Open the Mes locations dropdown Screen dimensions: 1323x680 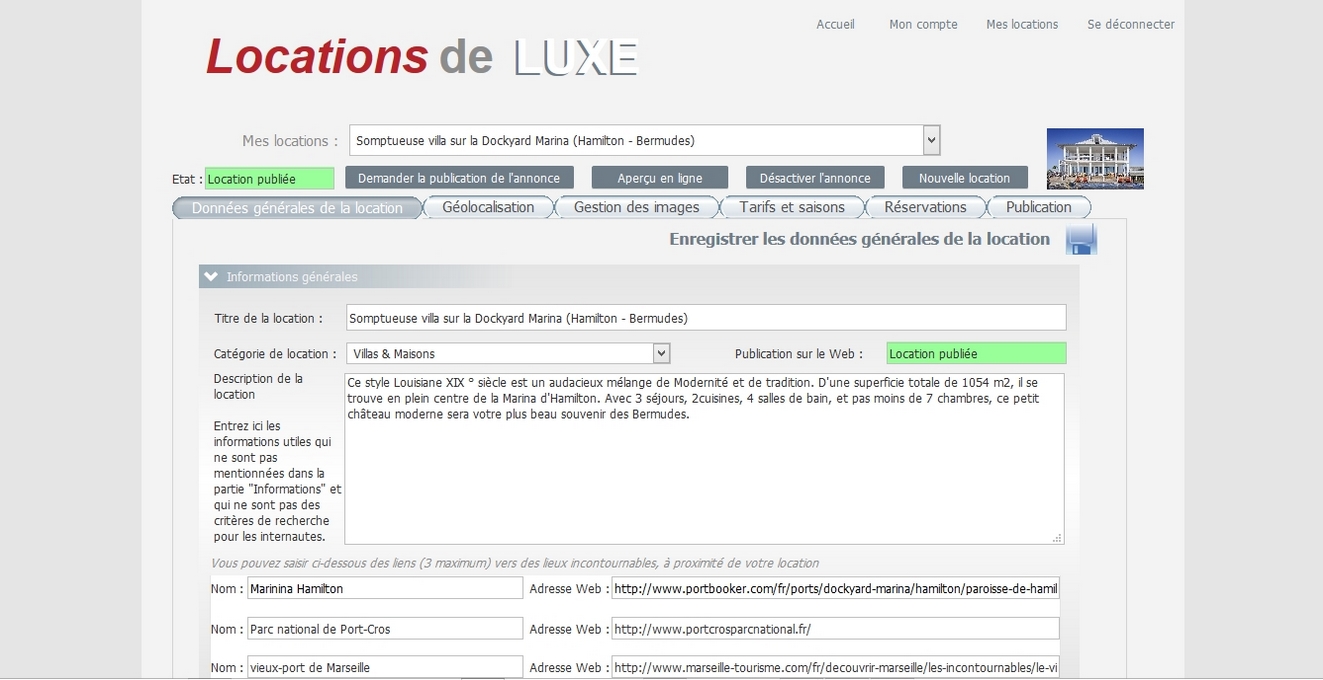pos(931,140)
